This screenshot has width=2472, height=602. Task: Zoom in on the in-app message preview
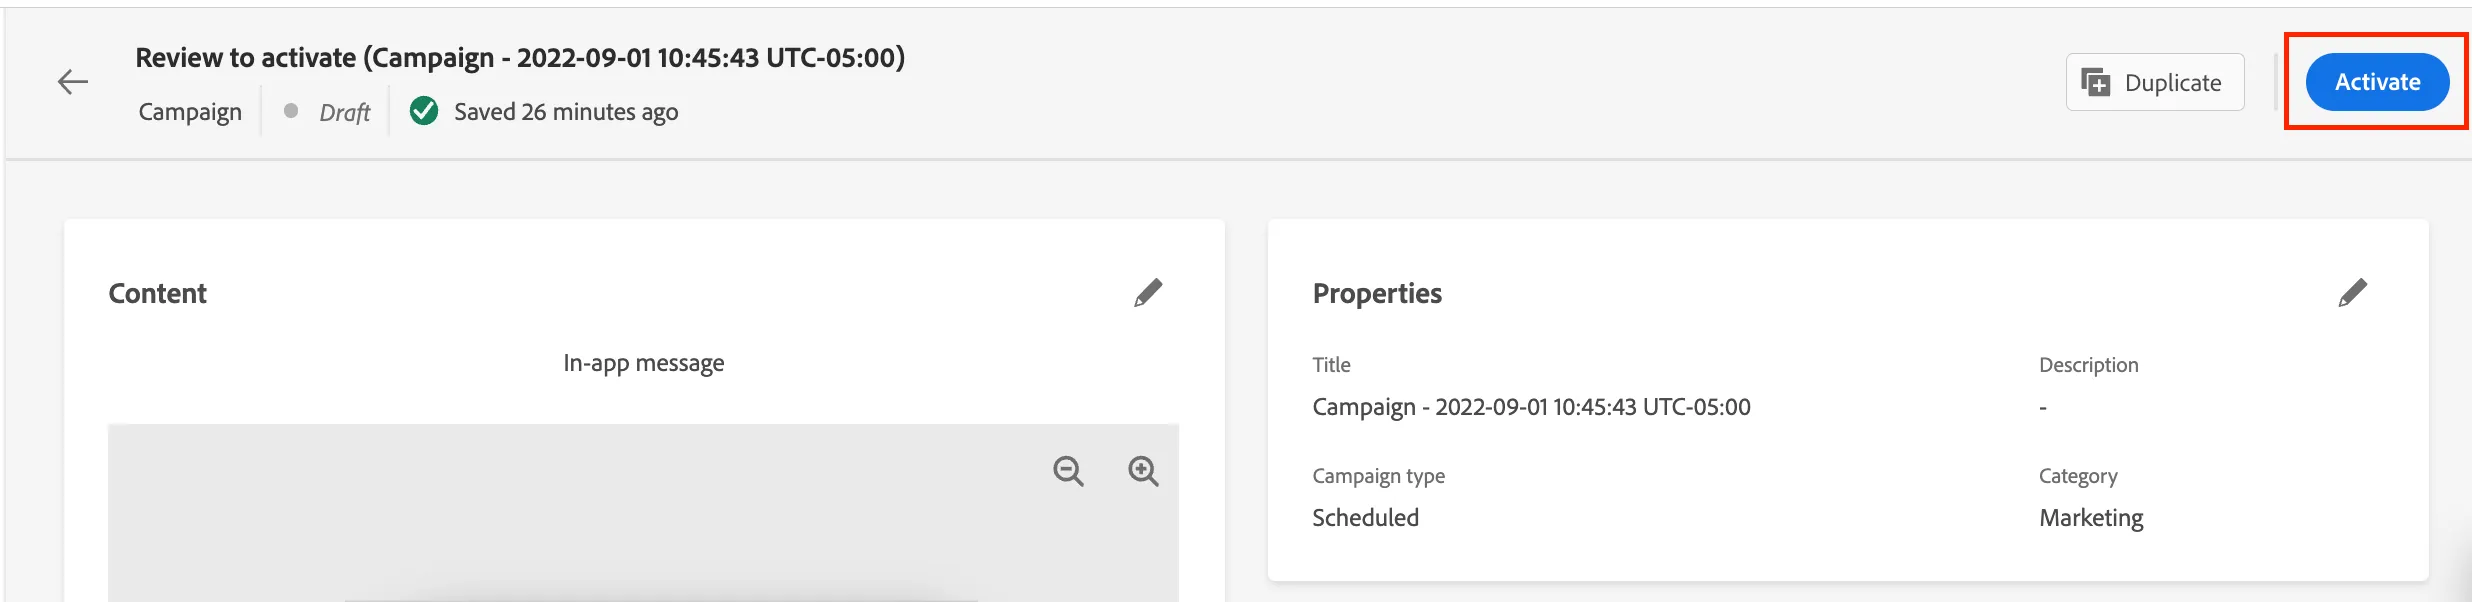pyautogui.click(x=1143, y=471)
